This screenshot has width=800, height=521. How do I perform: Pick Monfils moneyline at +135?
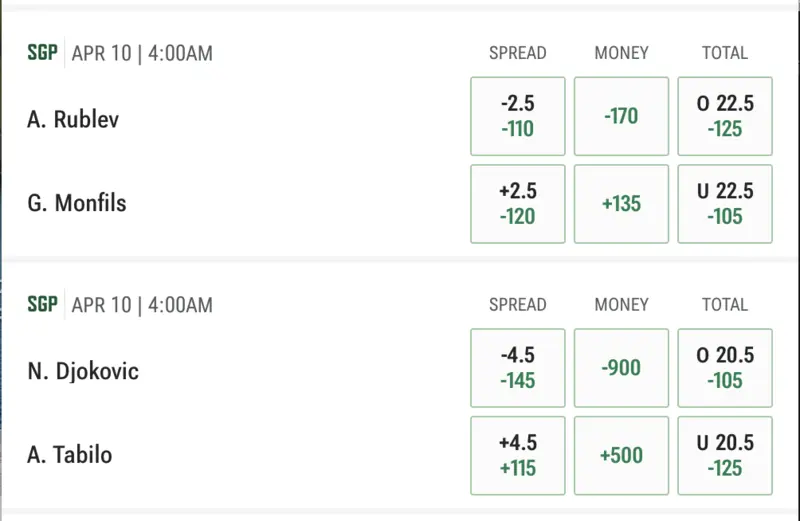click(621, 204)
